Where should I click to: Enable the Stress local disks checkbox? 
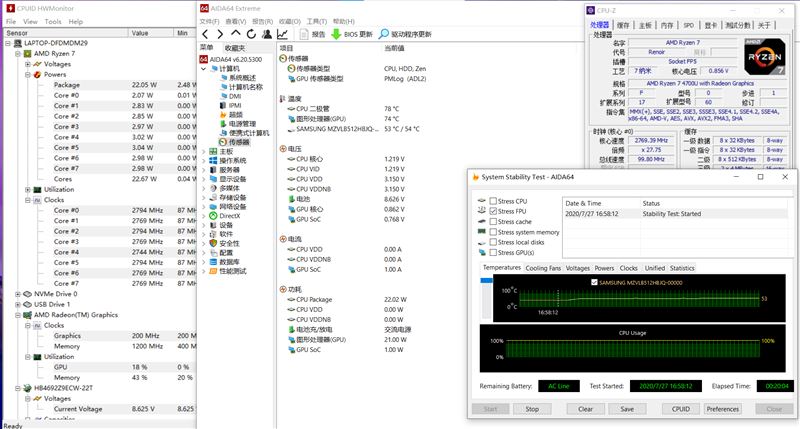493,242
